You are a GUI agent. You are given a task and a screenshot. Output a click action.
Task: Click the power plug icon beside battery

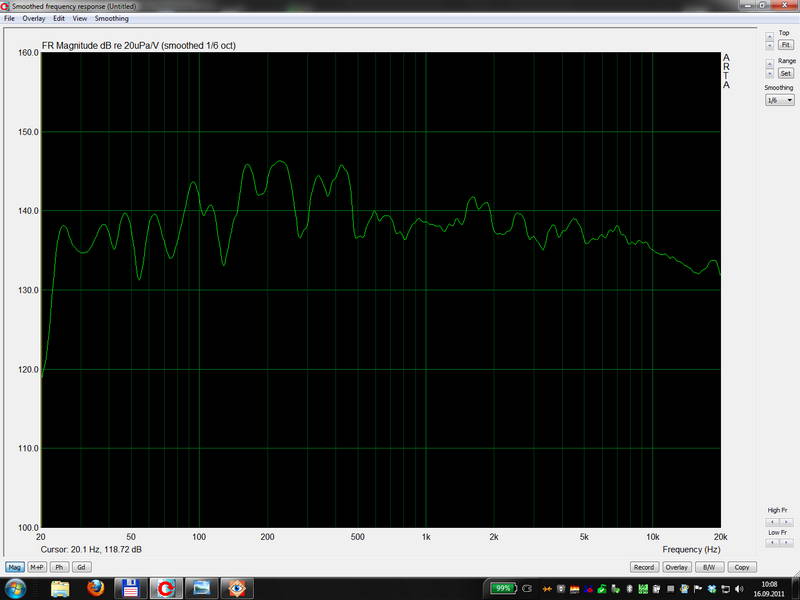click(x=527, y=589)
